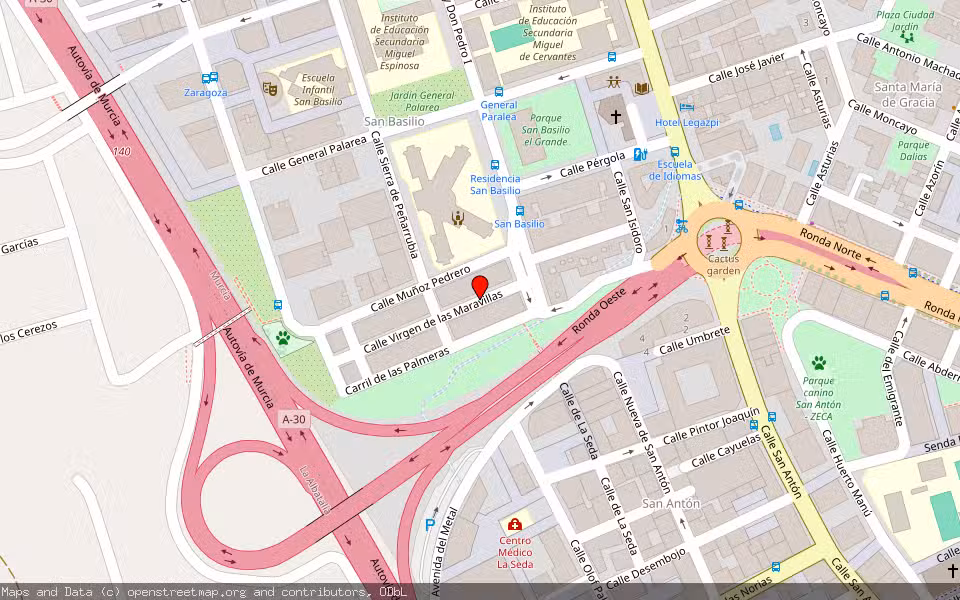Click the Calle Muñoz Pedrero label
Screen dimensions: 960x600
pos(420,287)
